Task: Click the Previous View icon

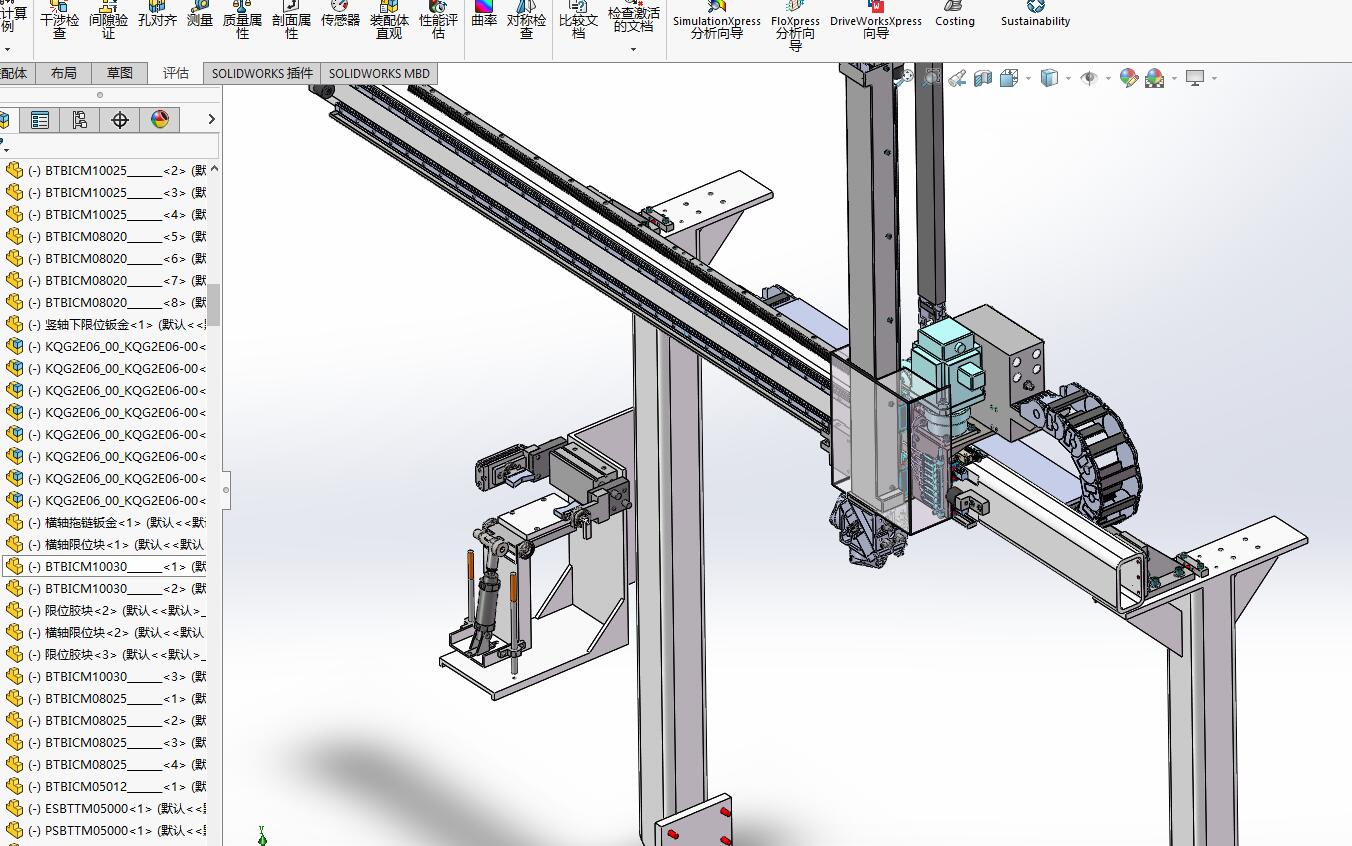Action: (x=957, y=77)
